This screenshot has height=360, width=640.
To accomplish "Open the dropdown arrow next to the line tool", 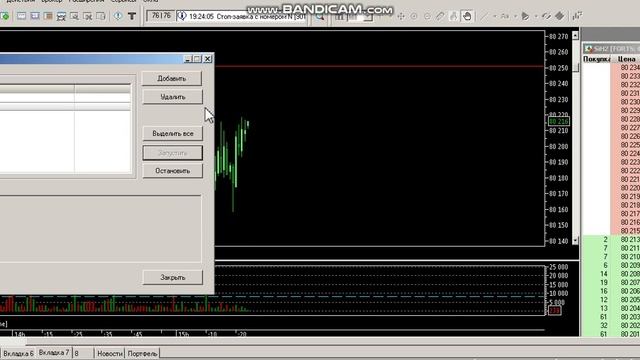I will click(x=494, y=16).
